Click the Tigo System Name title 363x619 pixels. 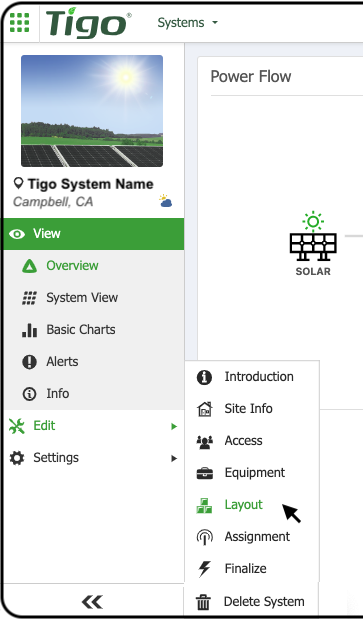pos(90,184)
